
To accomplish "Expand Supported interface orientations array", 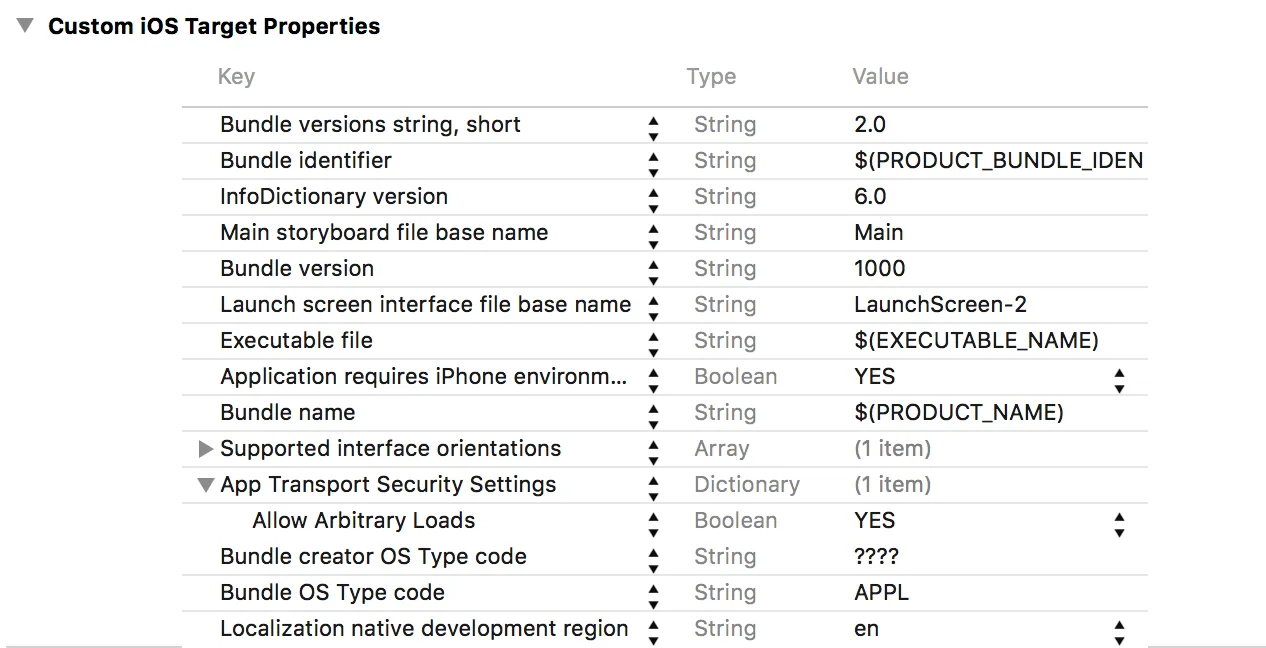I will point(206,449).
